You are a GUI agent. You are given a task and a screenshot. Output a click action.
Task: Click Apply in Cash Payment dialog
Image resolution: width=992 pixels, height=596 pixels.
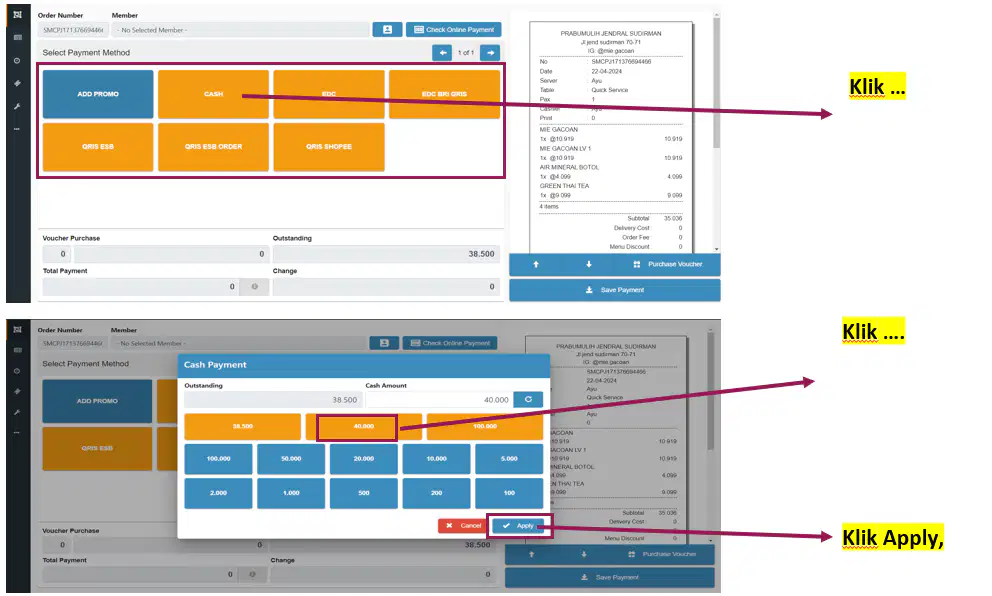click(x=518, y=526)
